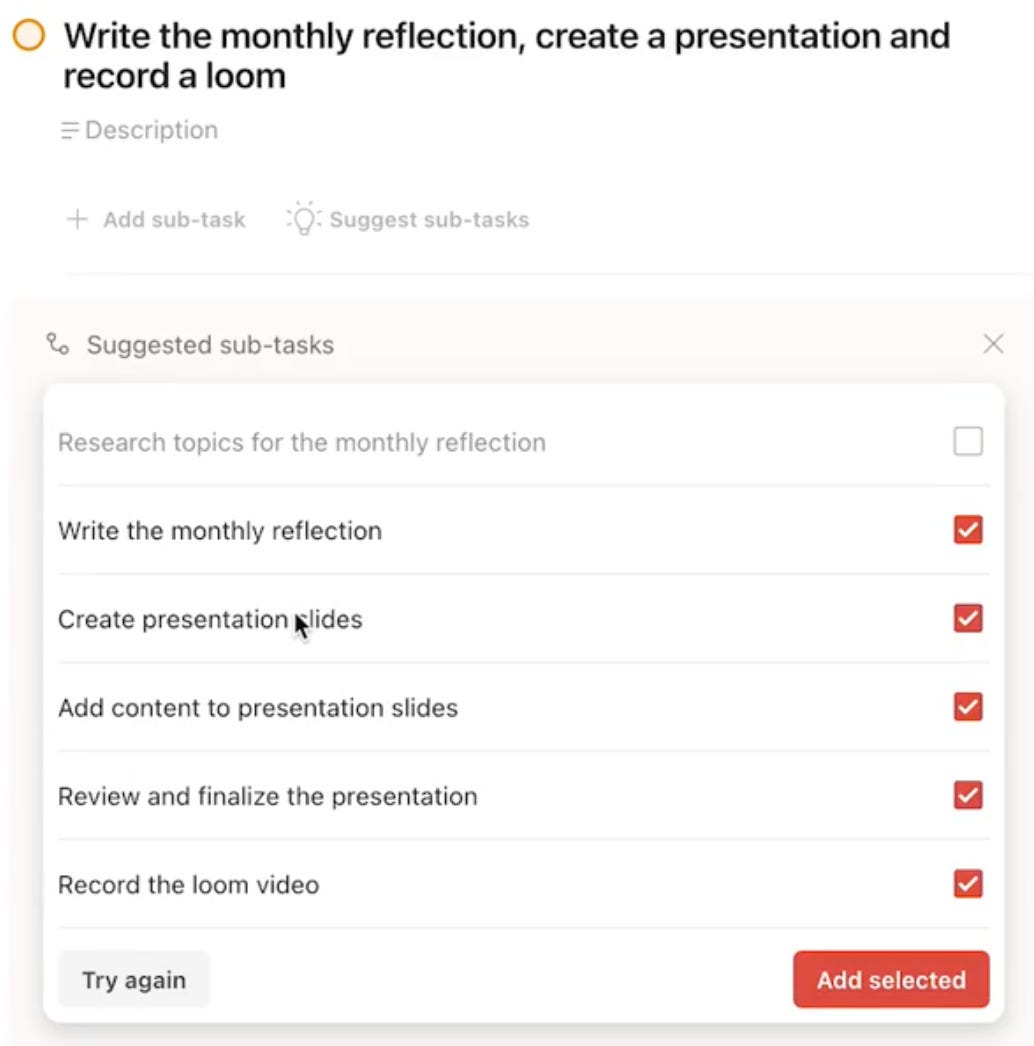The width and height of the screenshot is (1034, 1046).
Task: Select the Research topics suggestion text
Action: pos(302,442)
